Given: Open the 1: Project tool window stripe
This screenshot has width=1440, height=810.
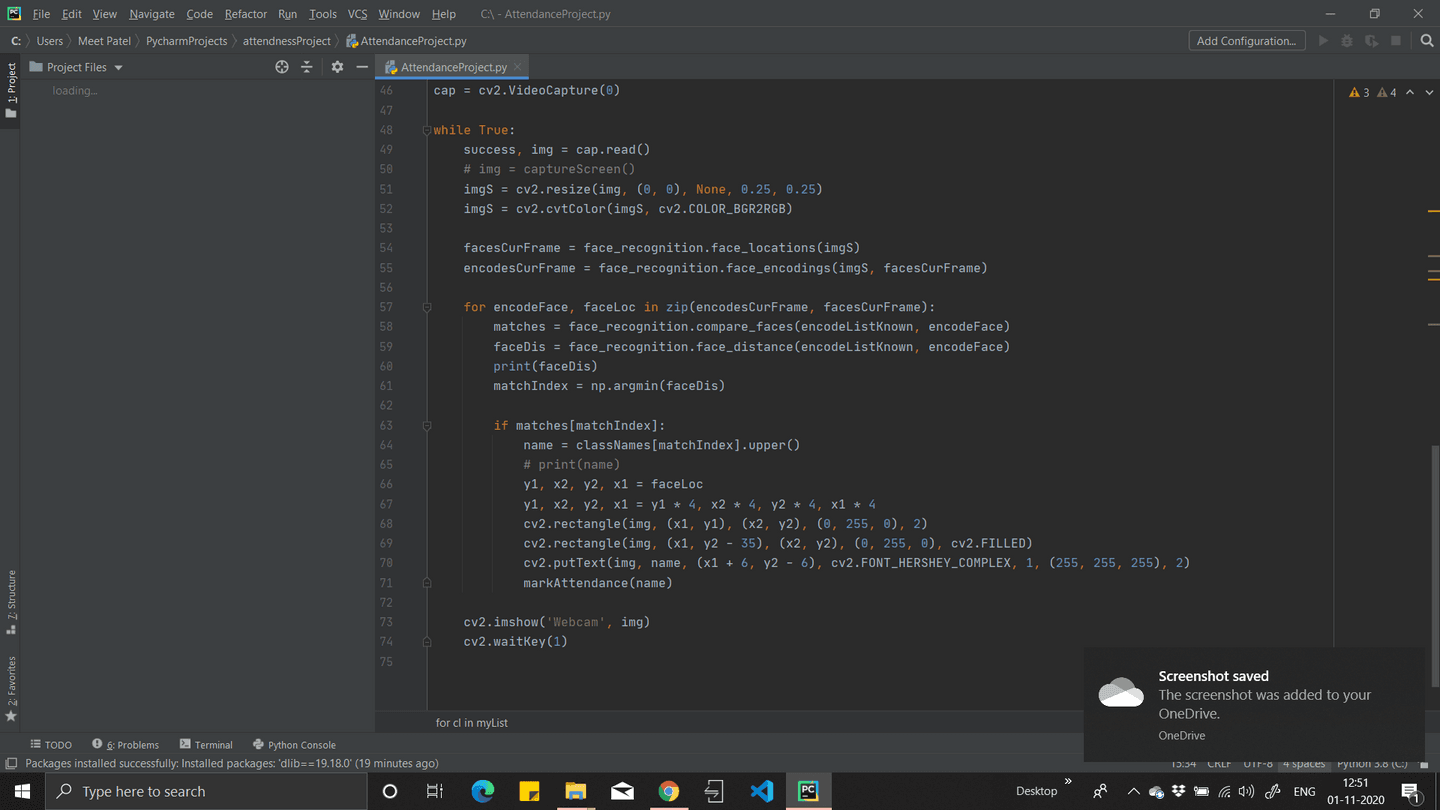Looking at the screenshot, I should click(x=11, y=91).
